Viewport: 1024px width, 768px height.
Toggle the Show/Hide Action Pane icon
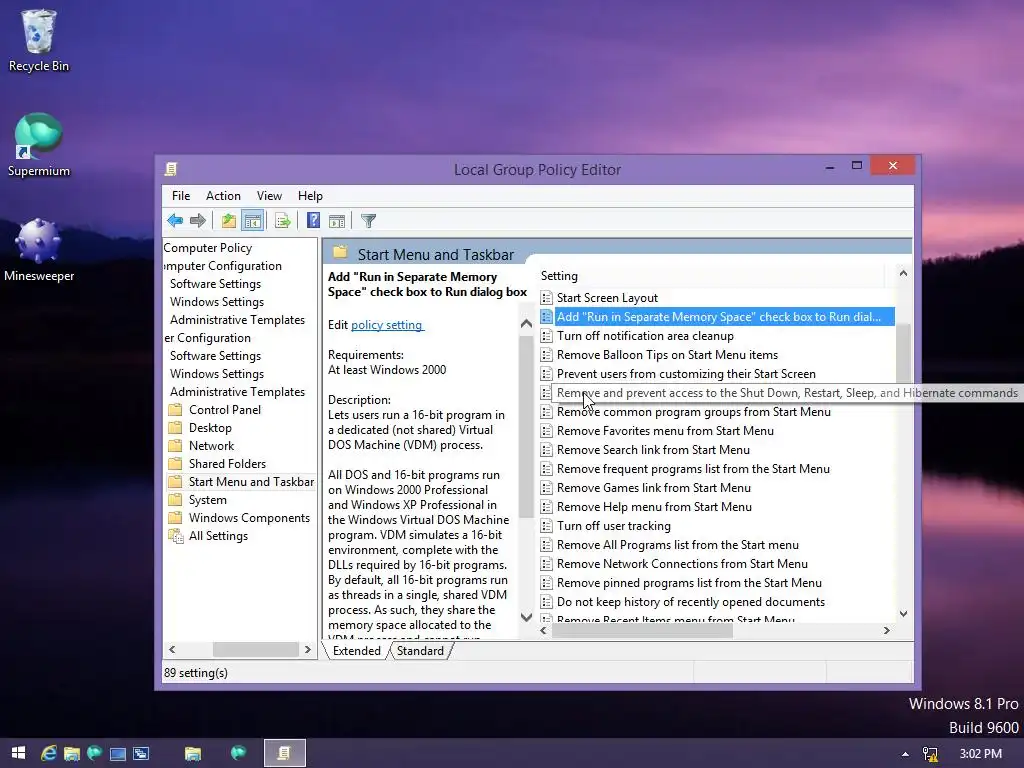point(337,221)
